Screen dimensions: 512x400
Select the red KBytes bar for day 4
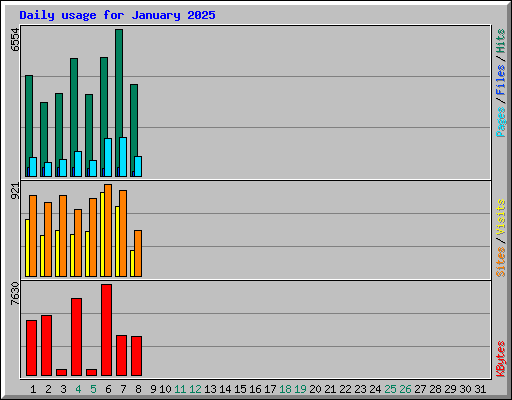point(77,337)
